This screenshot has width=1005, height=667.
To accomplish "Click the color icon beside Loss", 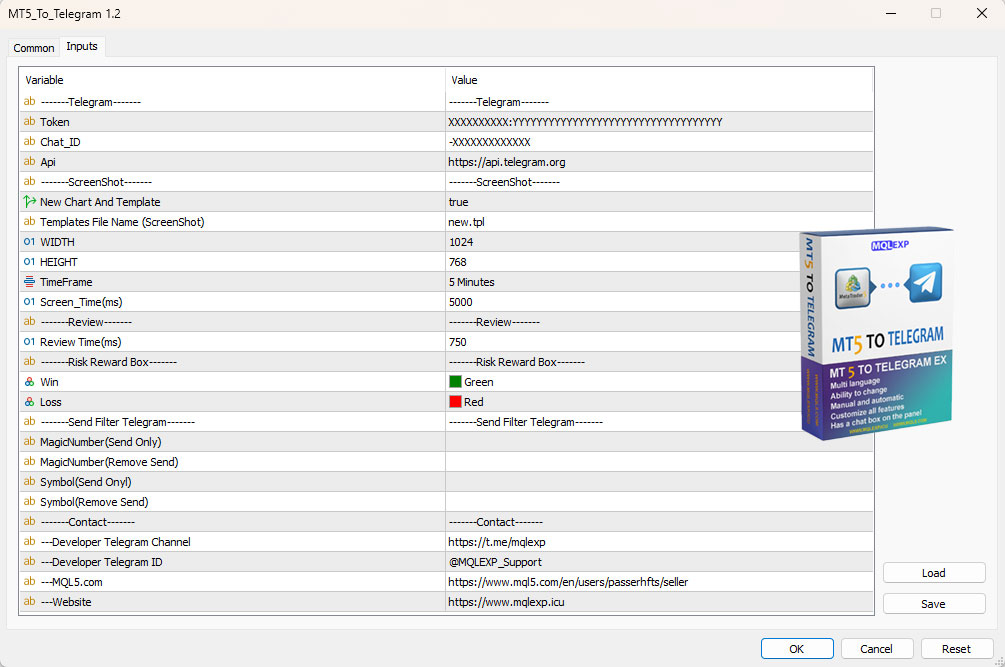I will [x=29, y=402].
